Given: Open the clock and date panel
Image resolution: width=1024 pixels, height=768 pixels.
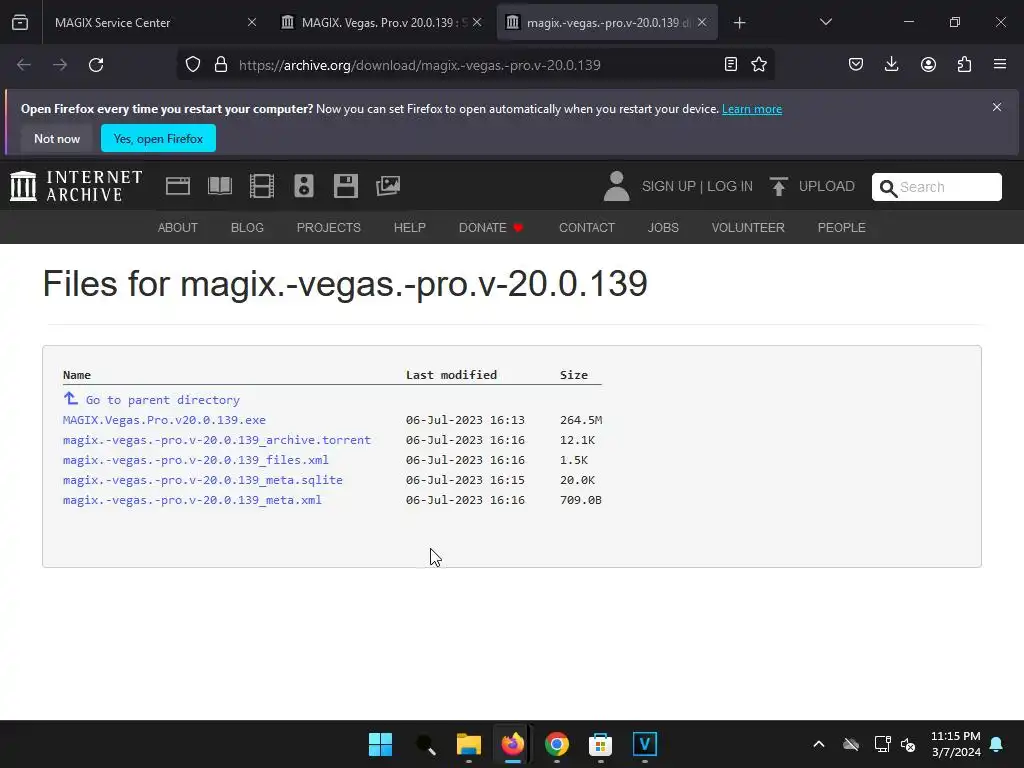Looking at the screenshot, I should pos(955,744).
